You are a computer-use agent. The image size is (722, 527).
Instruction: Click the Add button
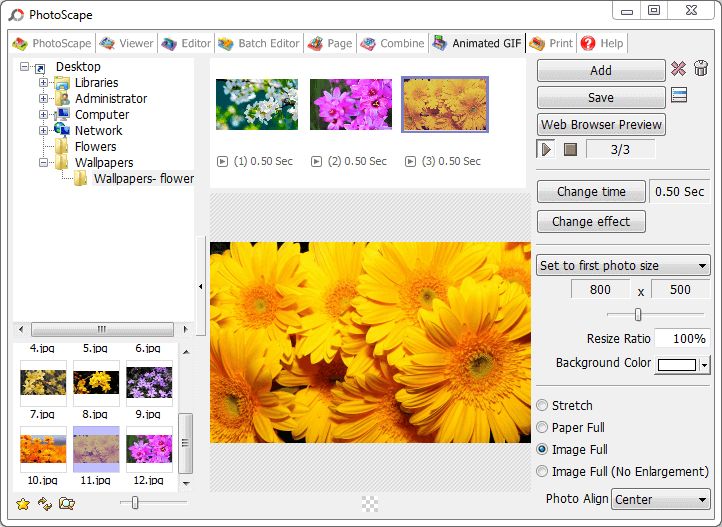point(601,70)
